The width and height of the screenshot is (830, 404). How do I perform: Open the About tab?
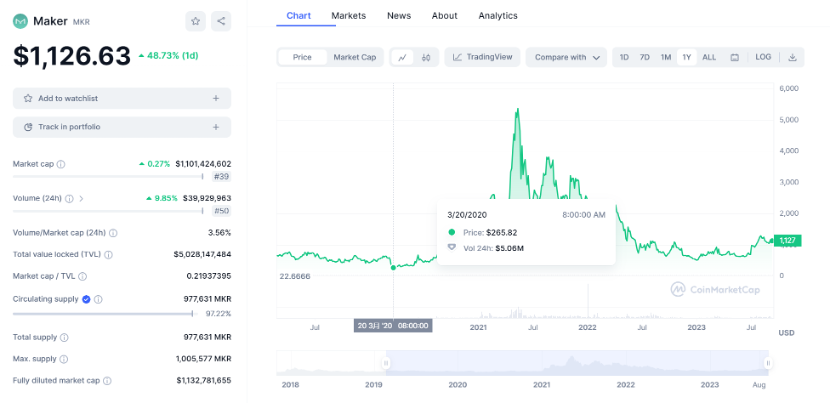click(x=445, y=16)
